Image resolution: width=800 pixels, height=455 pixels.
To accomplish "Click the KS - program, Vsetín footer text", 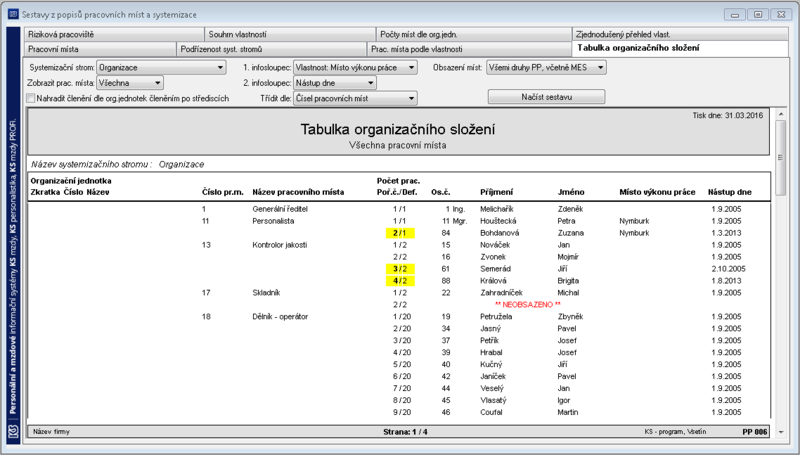I will tap(675, 432).
